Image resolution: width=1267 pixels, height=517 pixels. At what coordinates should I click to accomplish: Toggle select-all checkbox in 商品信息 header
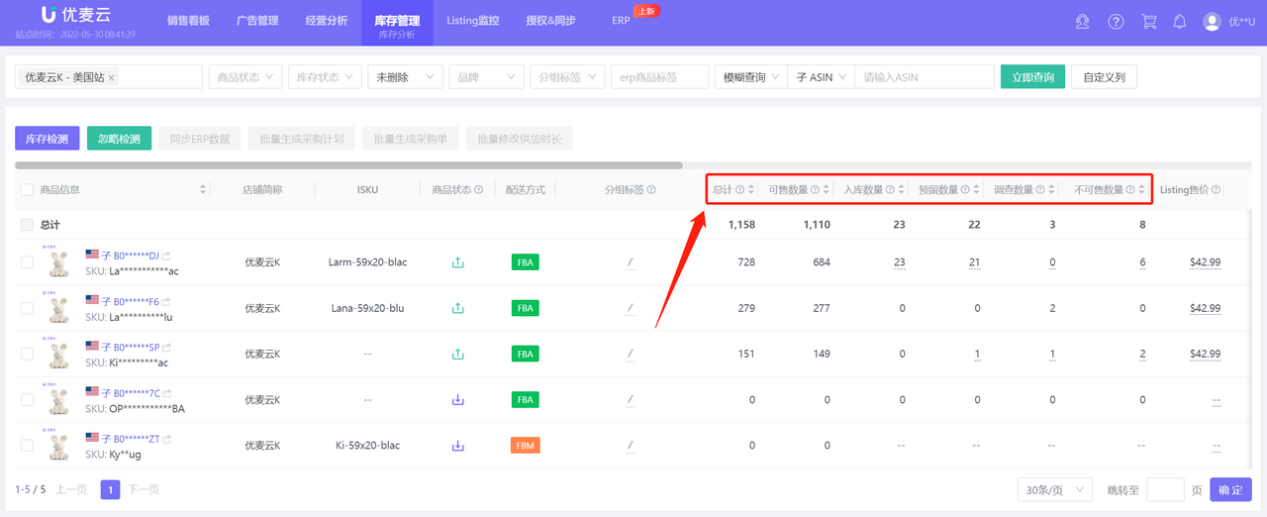click(27, 189)
